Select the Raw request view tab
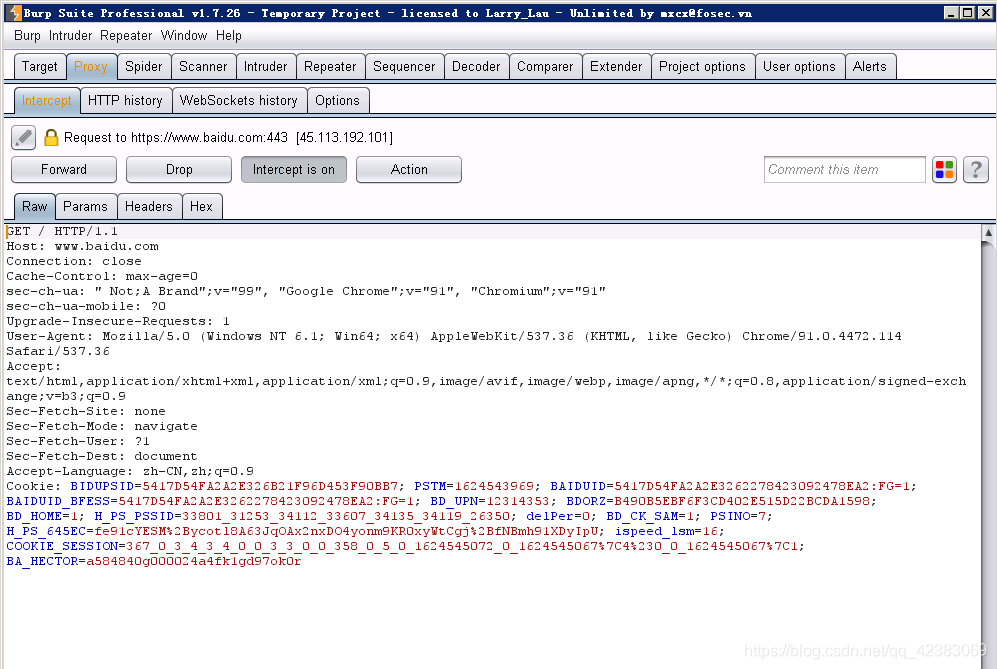 tap(34, 207)
